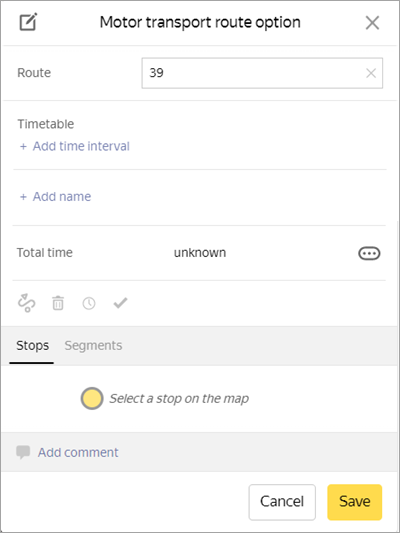This screenshot has width=400, height=533.
Task: Click the checkmark confirm icon
Action: [120, 303]
